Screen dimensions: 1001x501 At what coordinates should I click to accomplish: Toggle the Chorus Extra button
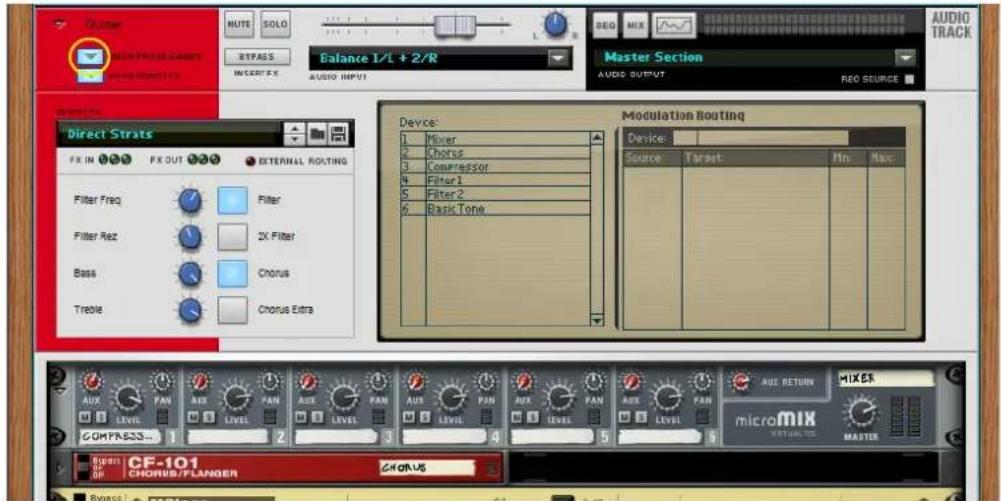coord(232,310)
